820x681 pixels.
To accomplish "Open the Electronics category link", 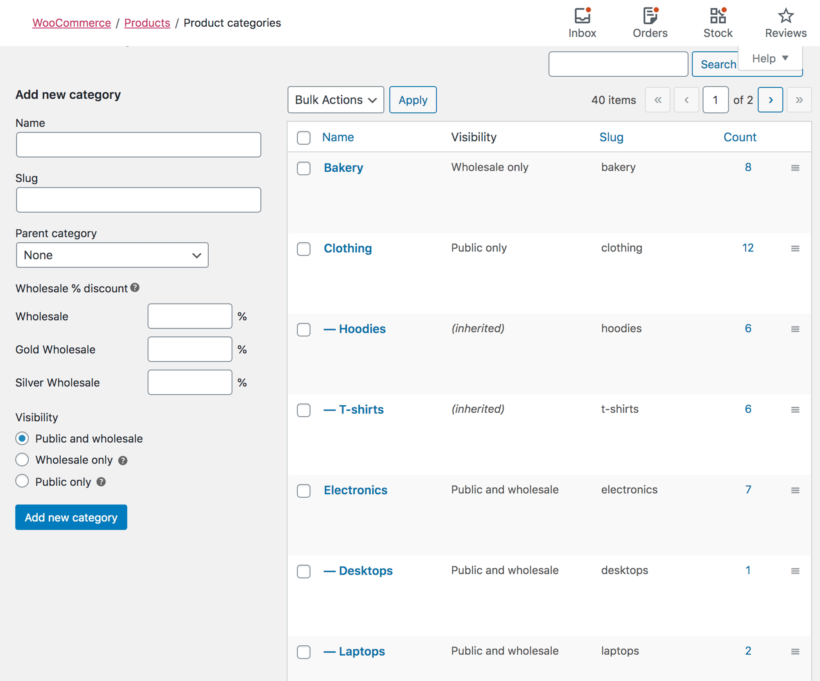I will 355,490.
